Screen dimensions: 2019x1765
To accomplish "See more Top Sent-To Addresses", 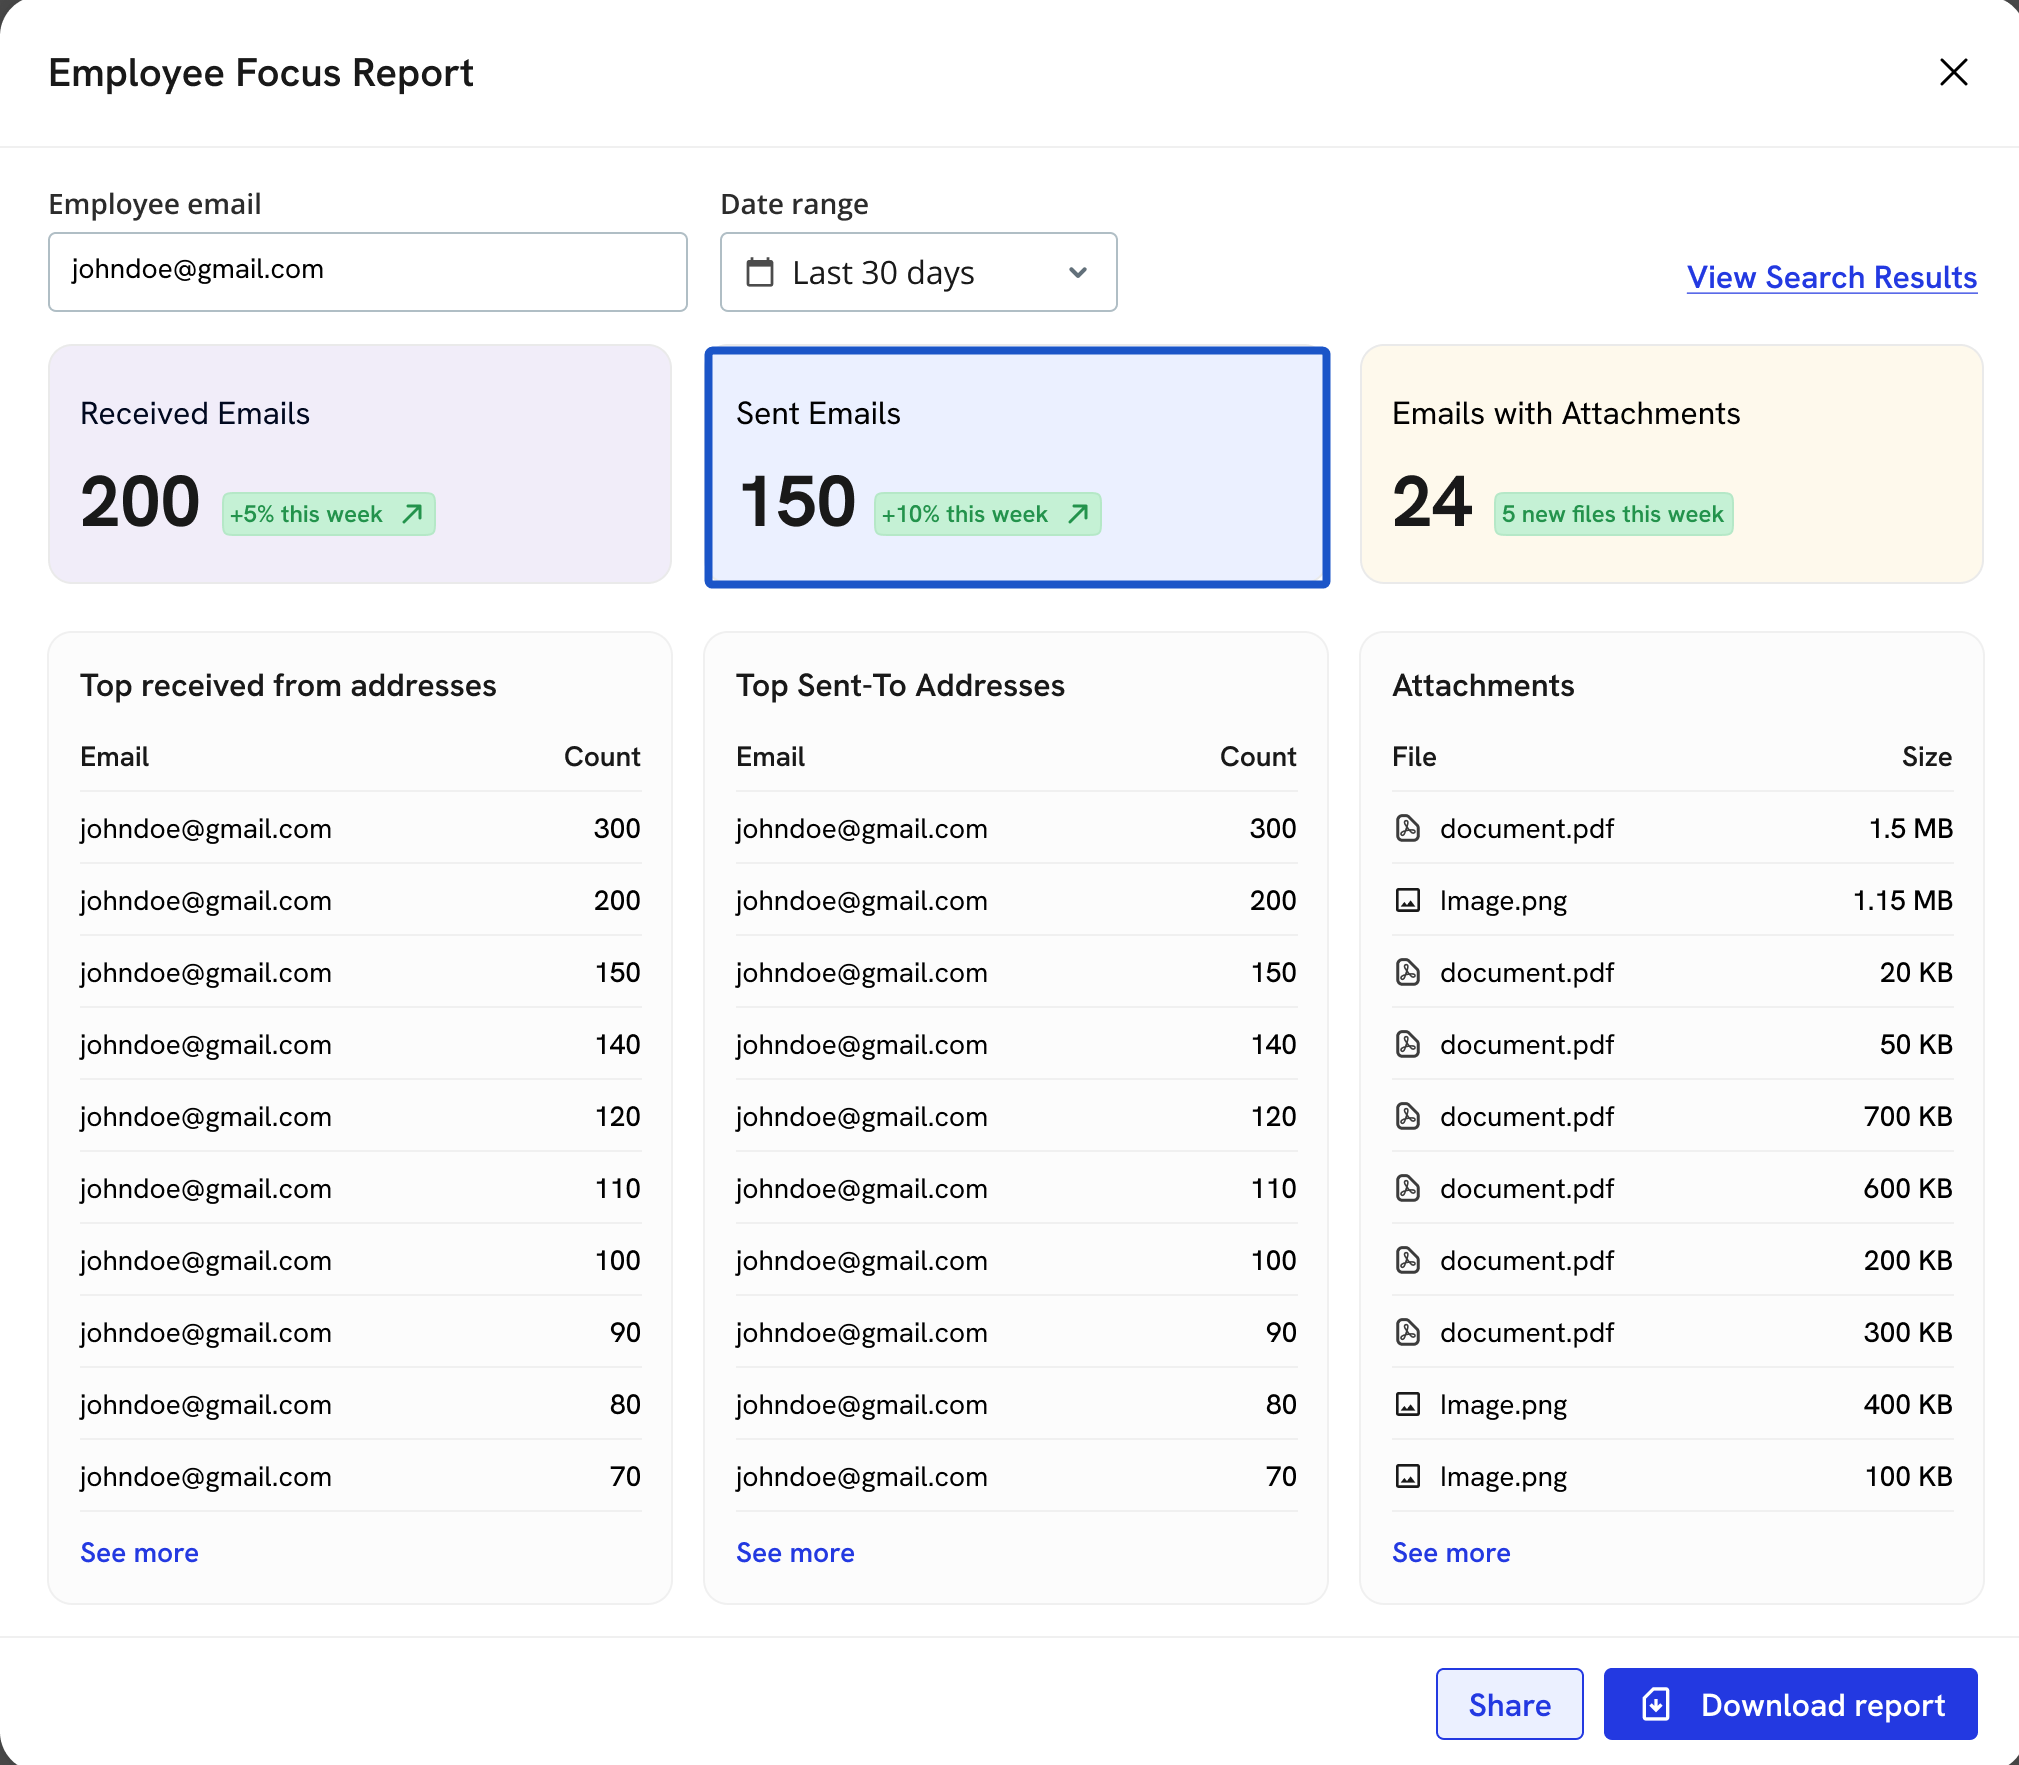I will pyautogui.click(x=795, y=1552).
